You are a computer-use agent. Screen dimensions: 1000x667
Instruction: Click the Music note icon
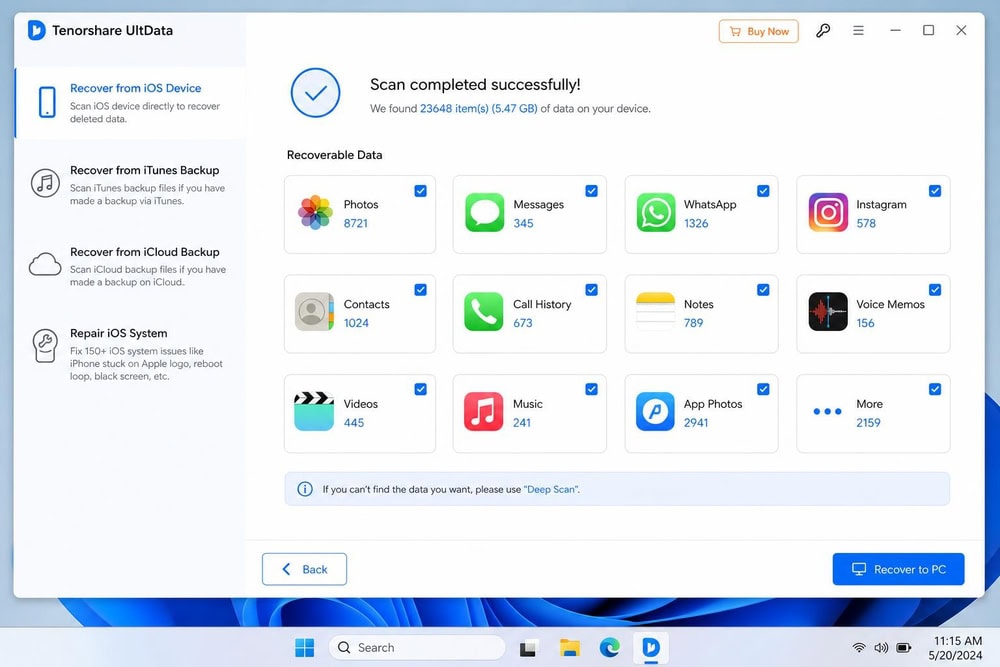(x=483, y=412)
